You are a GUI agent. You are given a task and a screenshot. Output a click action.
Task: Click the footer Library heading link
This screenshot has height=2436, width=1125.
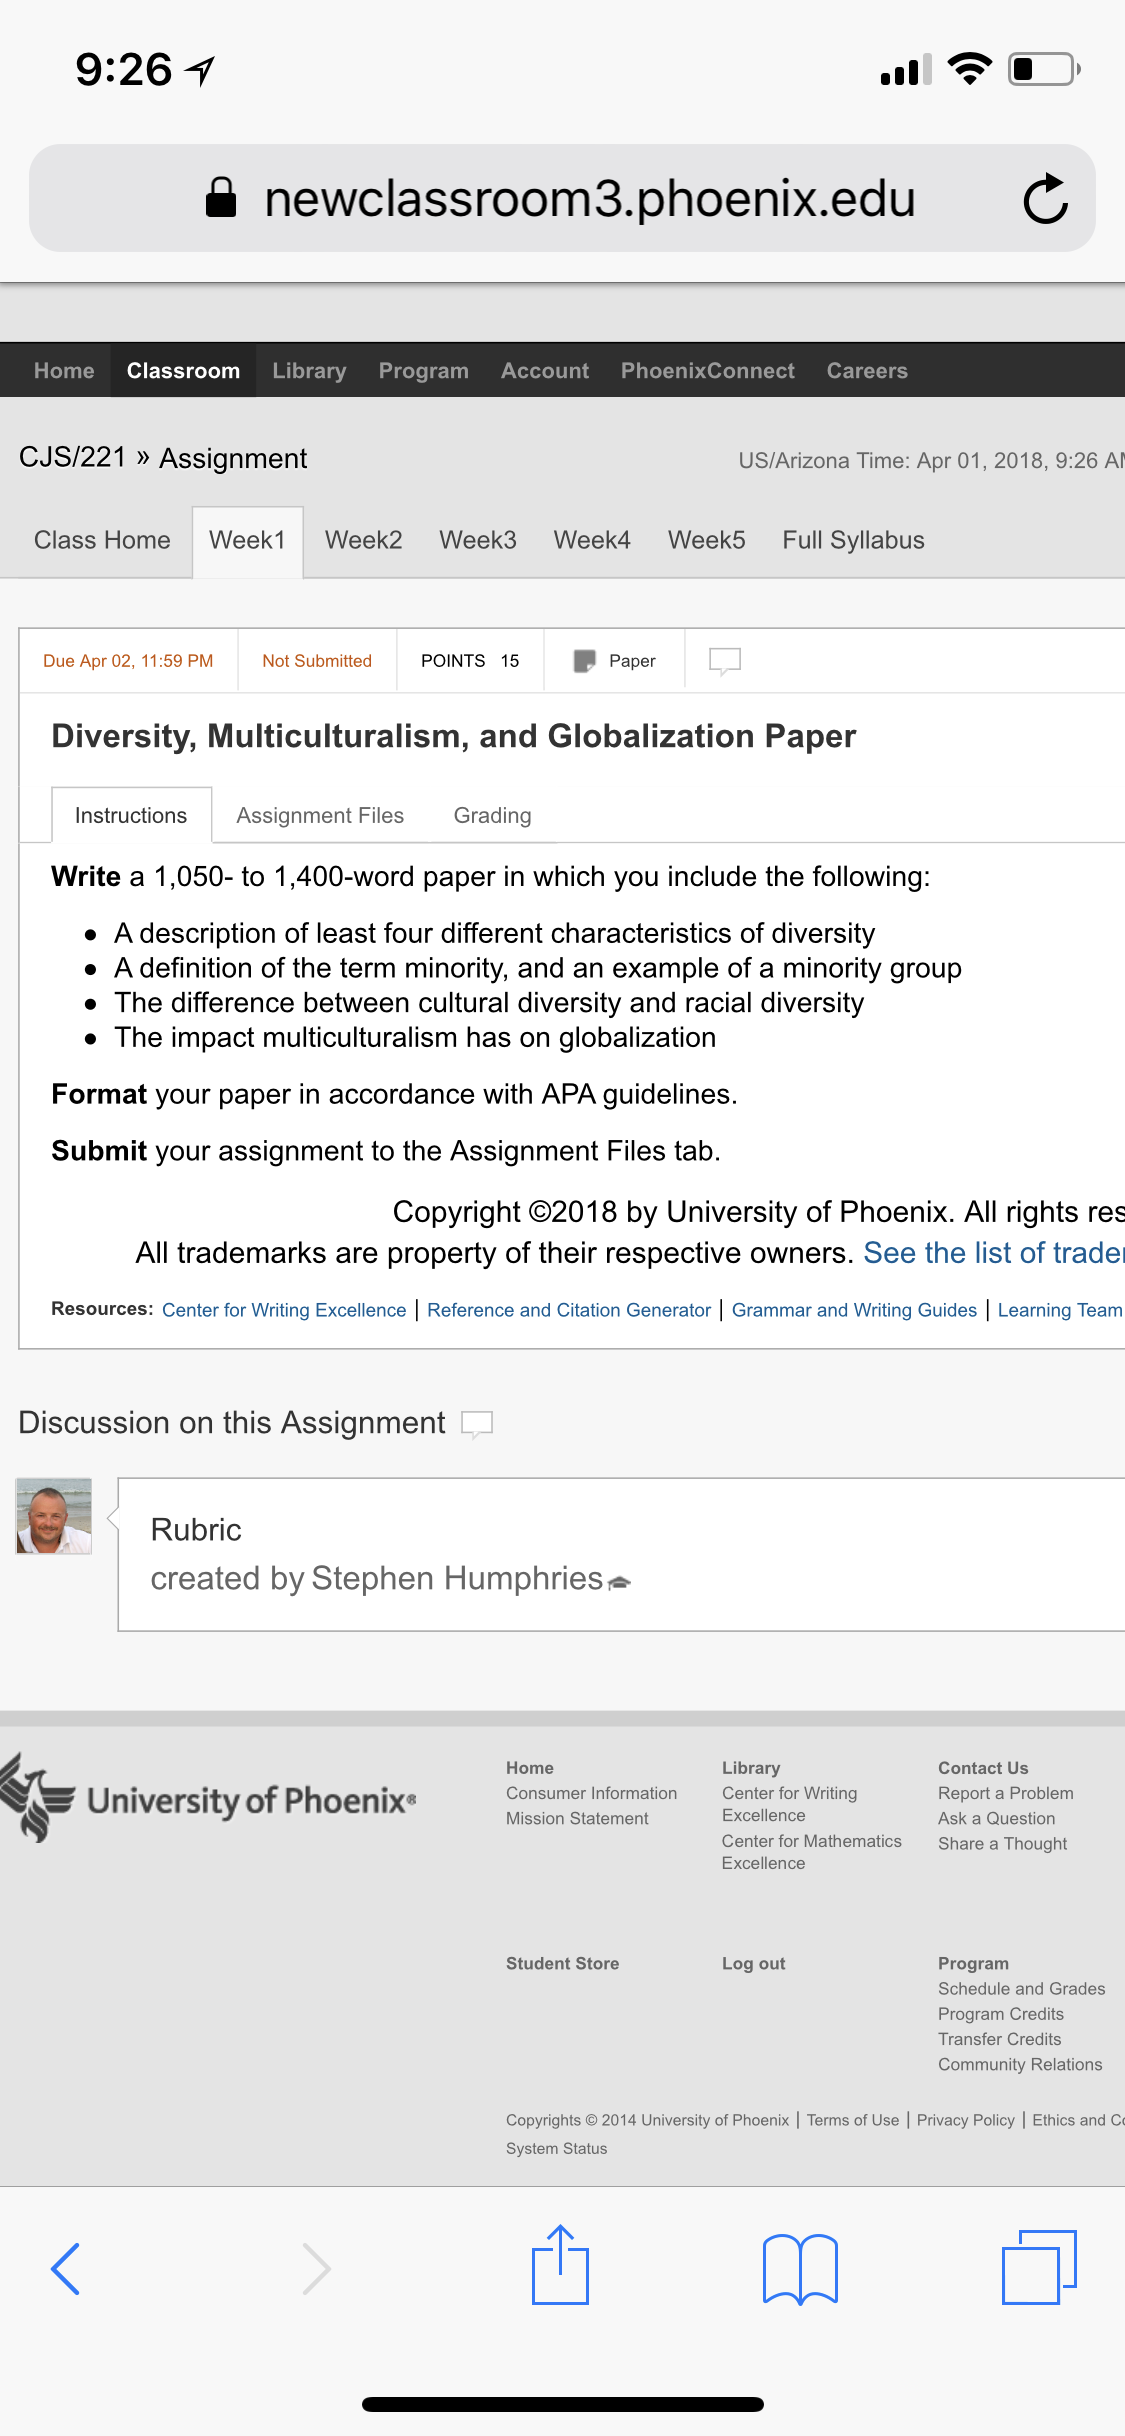coord(751,1768)
